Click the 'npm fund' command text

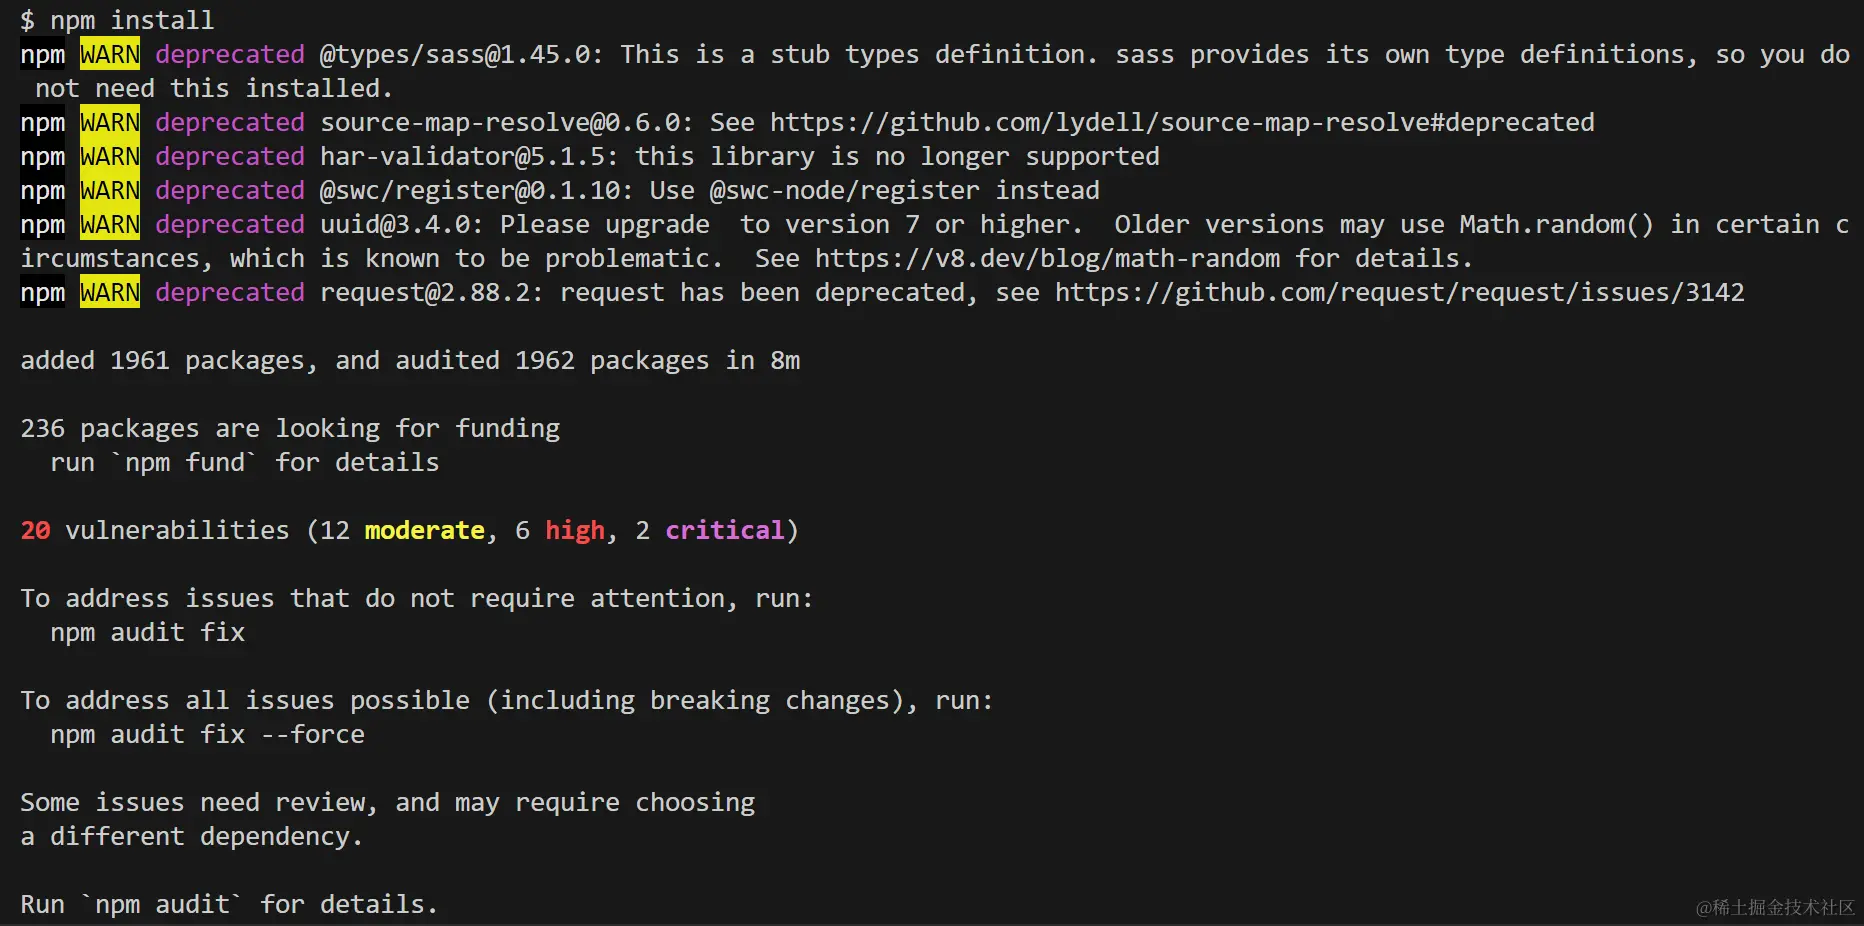[185, 463]
